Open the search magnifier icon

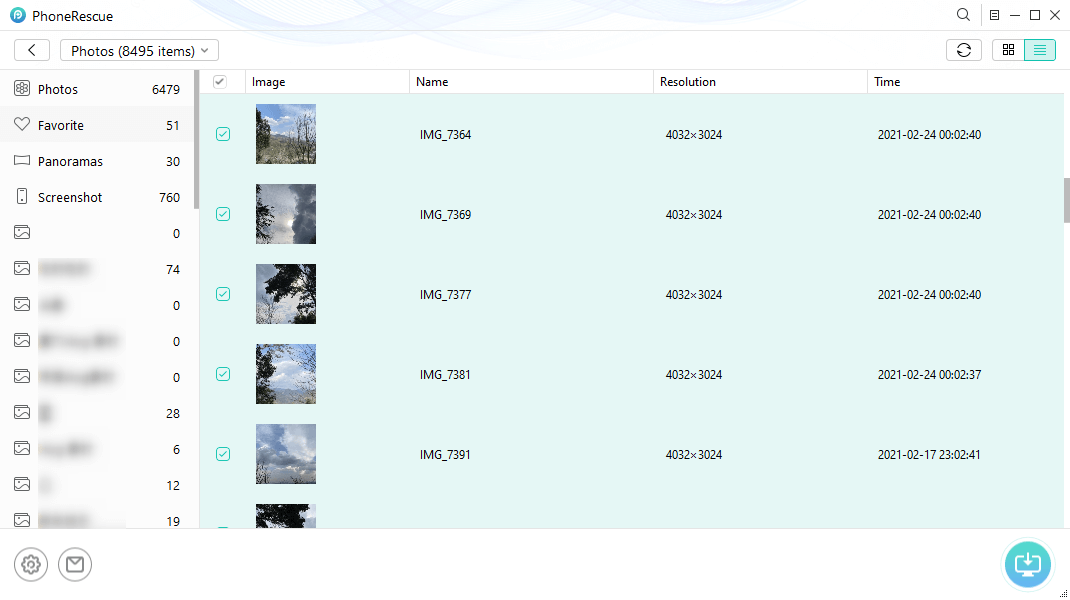[963, 15]
